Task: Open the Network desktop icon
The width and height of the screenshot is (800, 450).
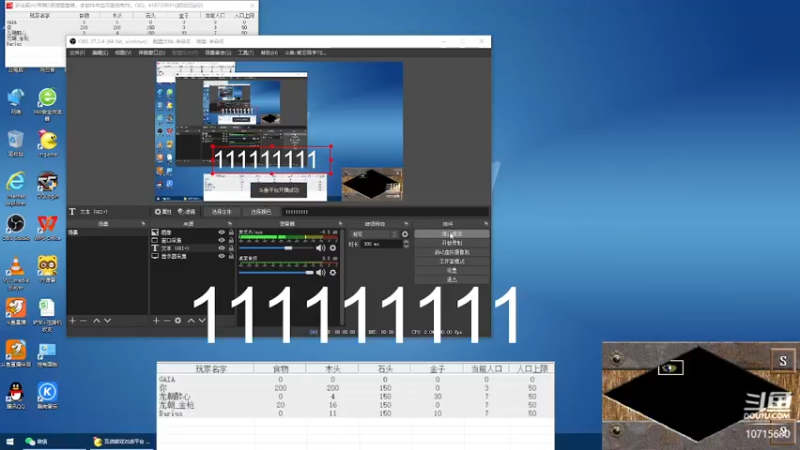Action: tap(16, 101)
